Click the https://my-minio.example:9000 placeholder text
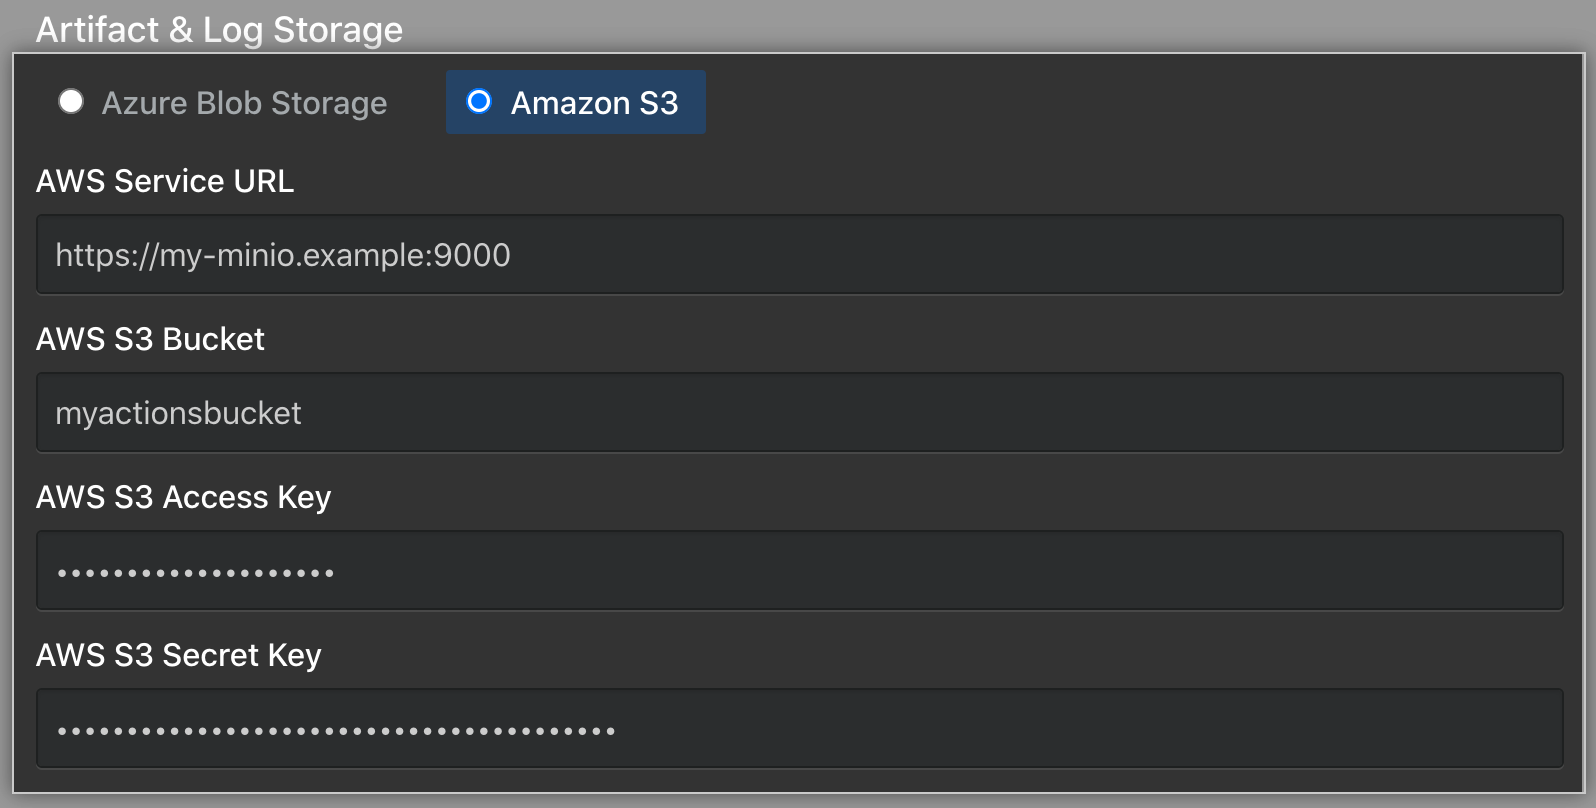This screenshot has height=808, width=1596. (282, 254)
